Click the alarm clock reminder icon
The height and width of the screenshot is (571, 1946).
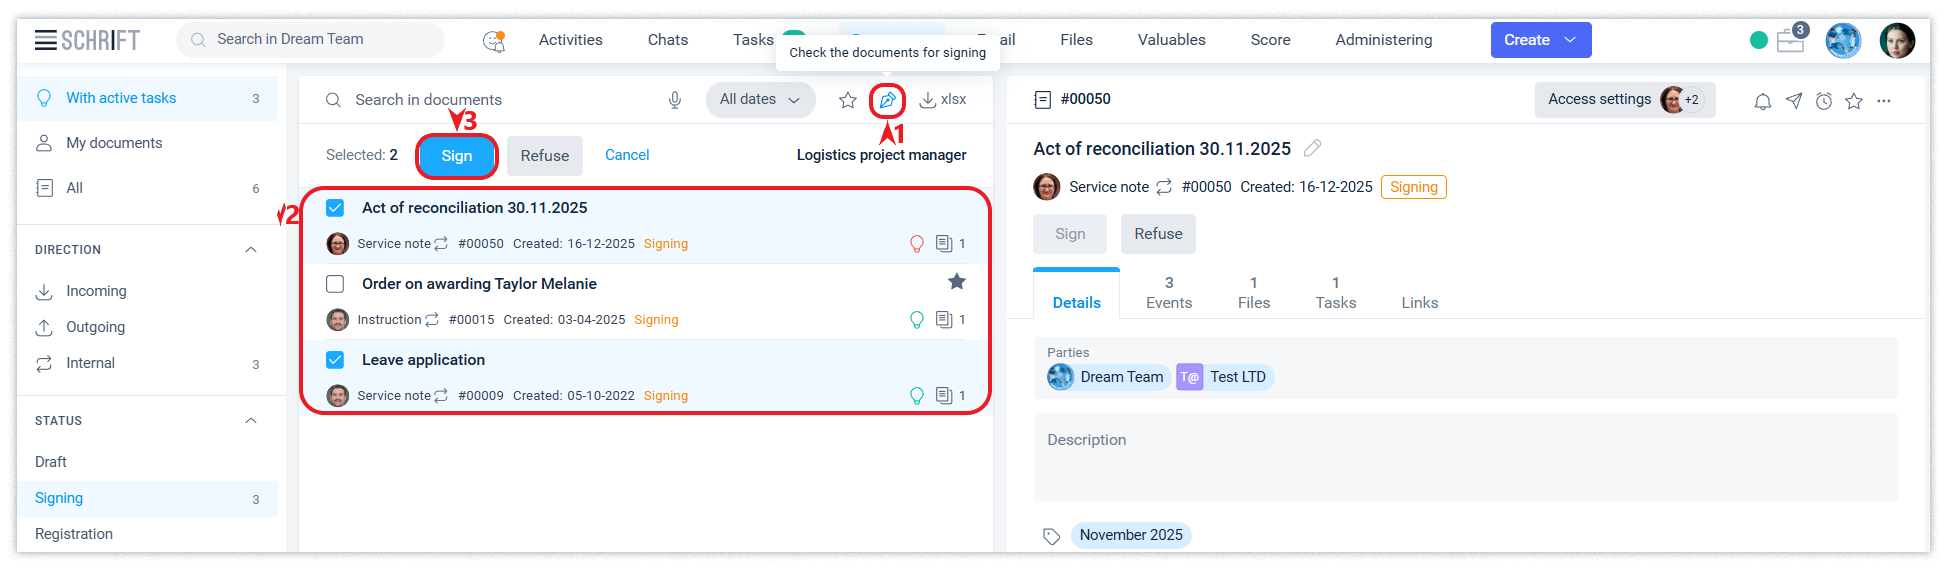coord(1824,101)
